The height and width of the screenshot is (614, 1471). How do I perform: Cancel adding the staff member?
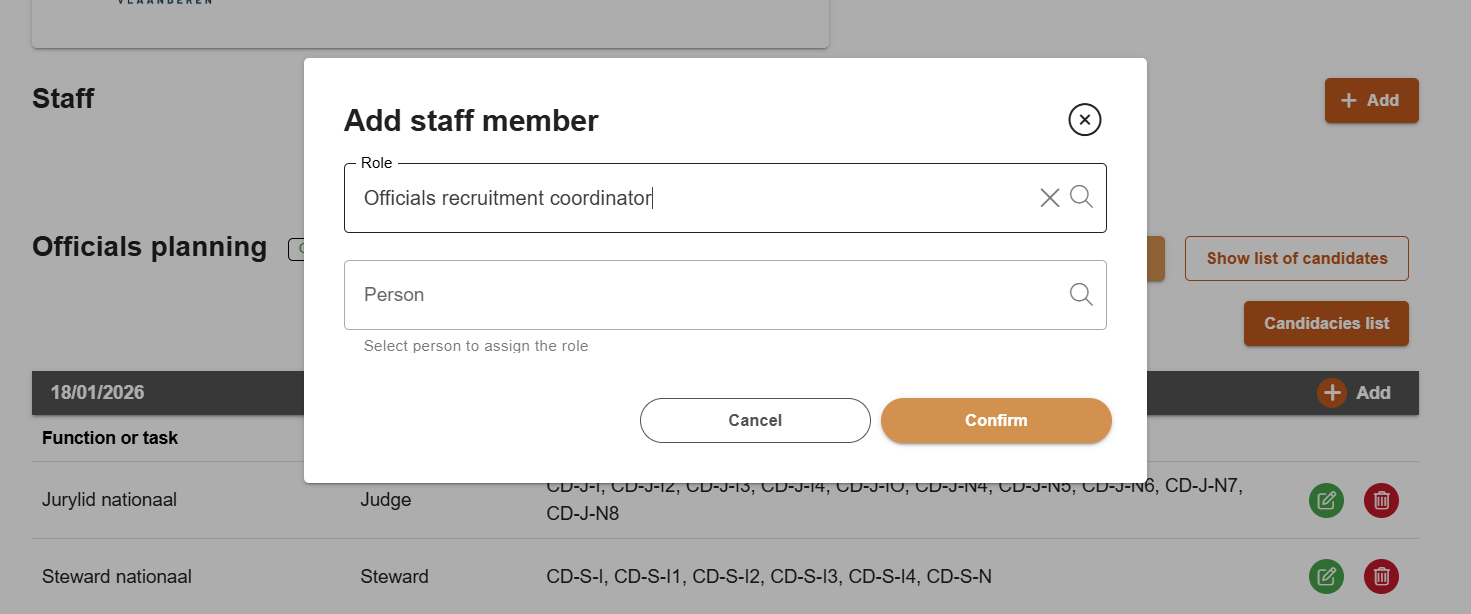pos(755,420)
